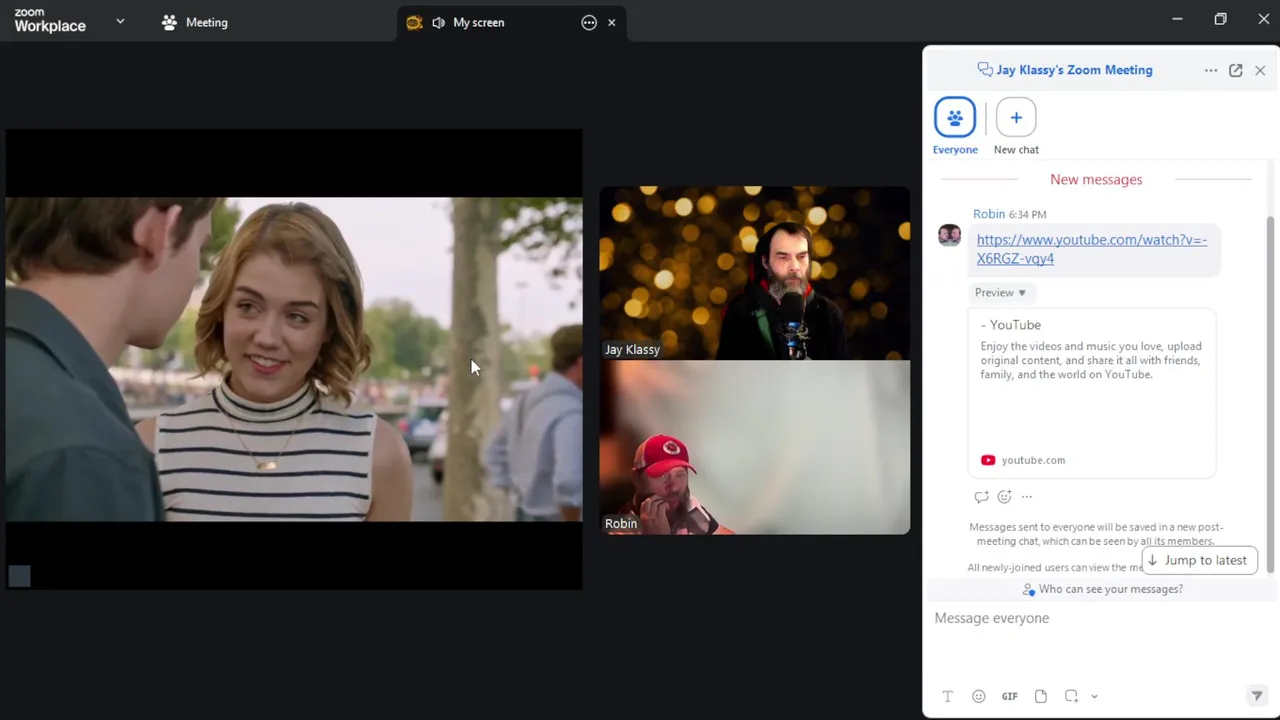
Task: Expand the screenshot options dropdown arrow
Action: [x=1094, y=696]
